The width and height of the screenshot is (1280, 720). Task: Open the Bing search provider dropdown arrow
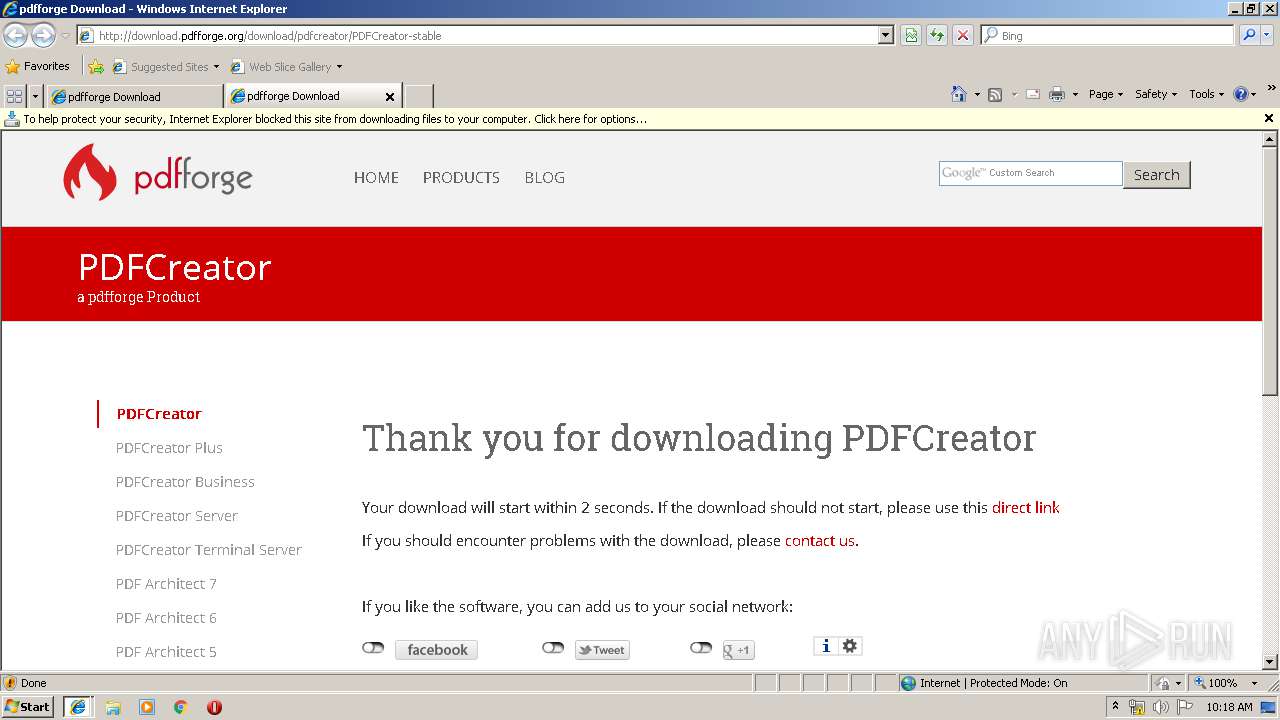(1267, 35)
